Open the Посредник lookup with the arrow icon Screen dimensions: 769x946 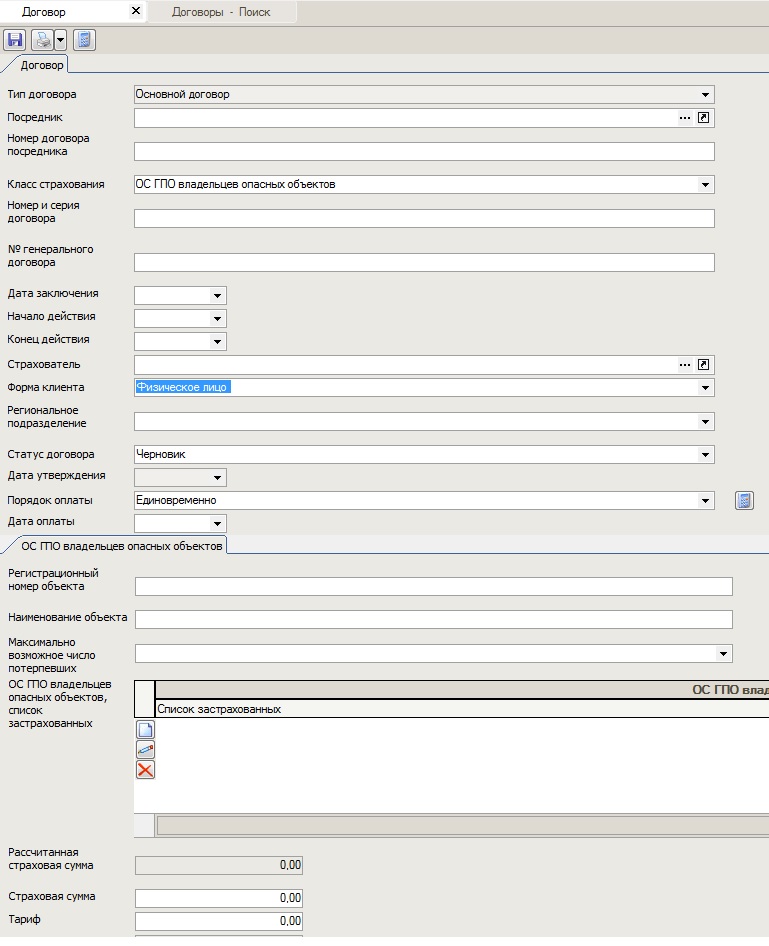pyautogui.click(x=704, y=118)
